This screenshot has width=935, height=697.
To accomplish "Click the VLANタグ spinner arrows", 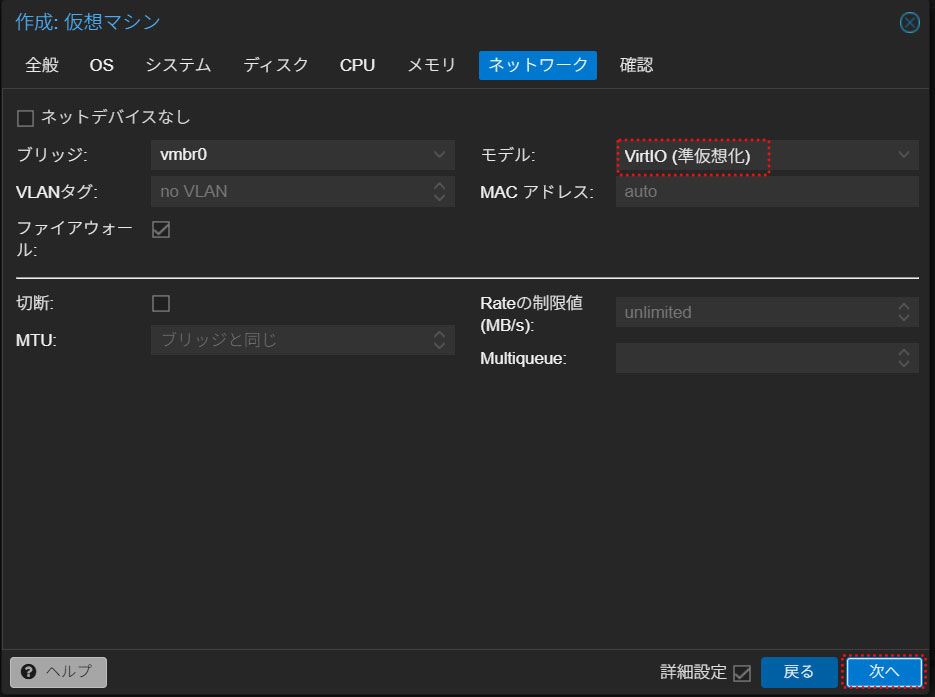I will [x=439, y=191].
